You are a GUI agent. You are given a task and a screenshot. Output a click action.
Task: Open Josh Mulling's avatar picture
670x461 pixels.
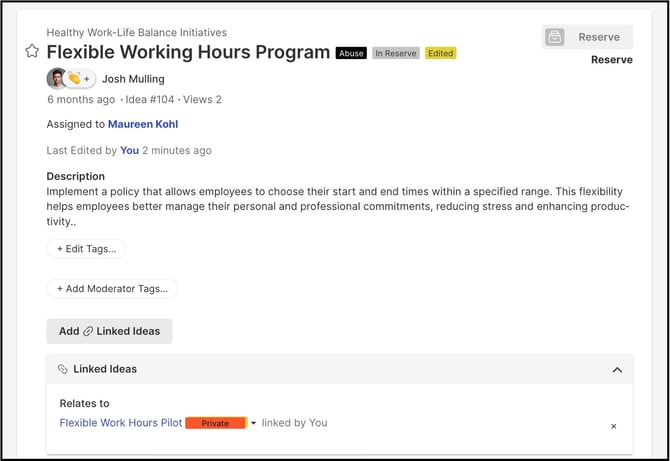point(56,79)
